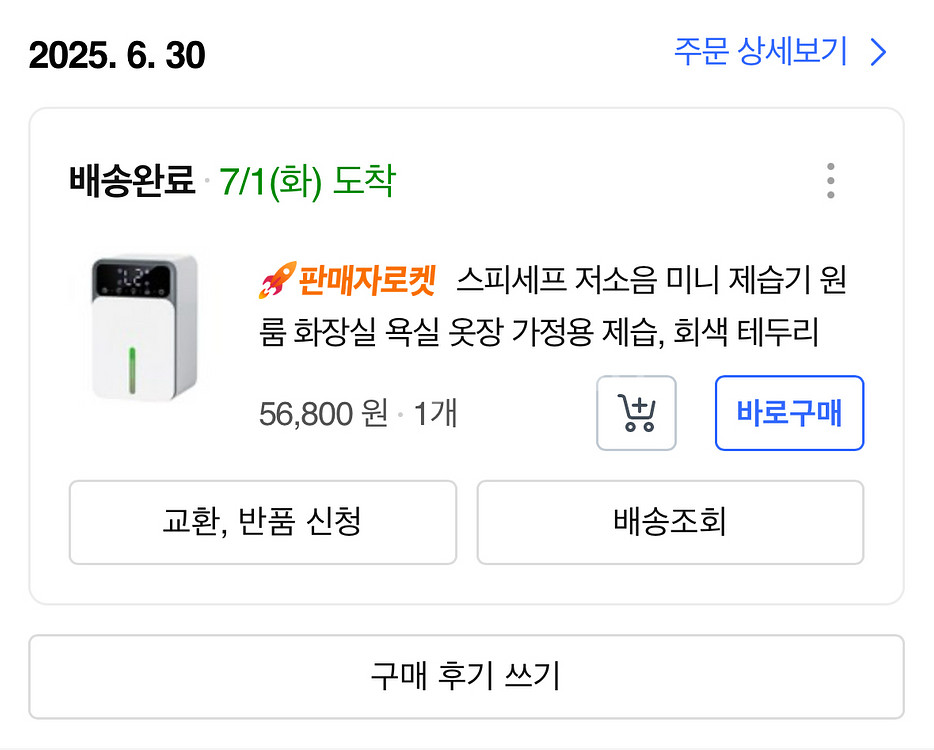Click the 판매자로켓 seller rocket label

(366, 282)
